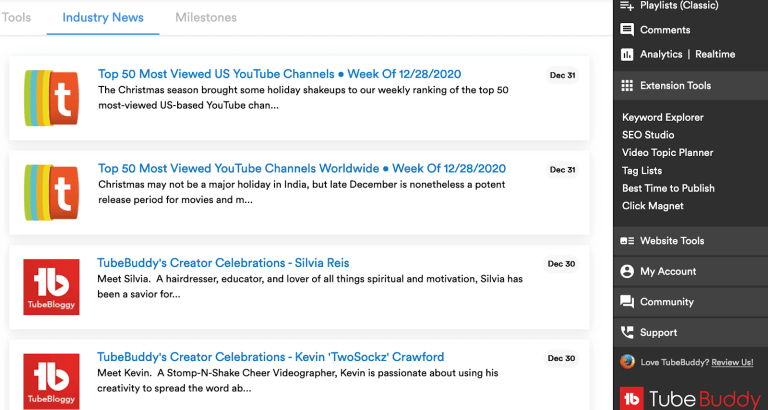Screen dimensions: 768x410
Task: Click the Analytics bar chart icon
Action: coord(627,54)
